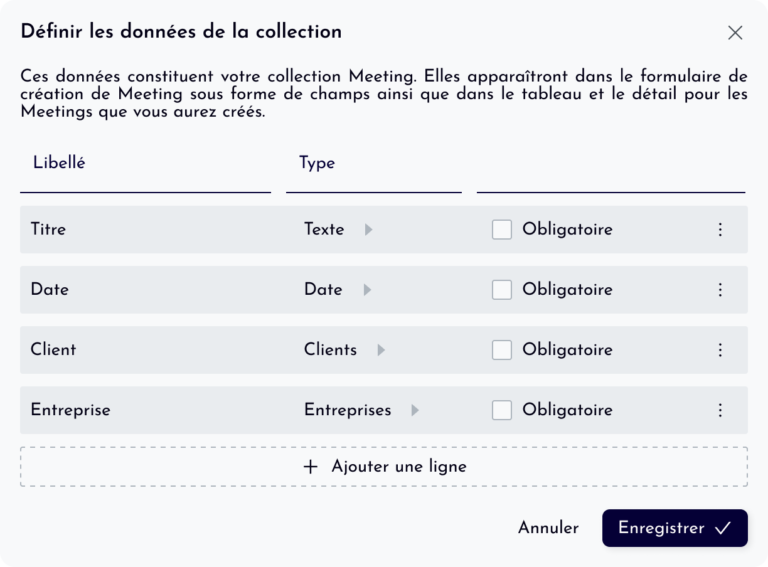Save with the Enregistrer button
Viewport: 768px width, 567px height.
[x=674, y=528]
